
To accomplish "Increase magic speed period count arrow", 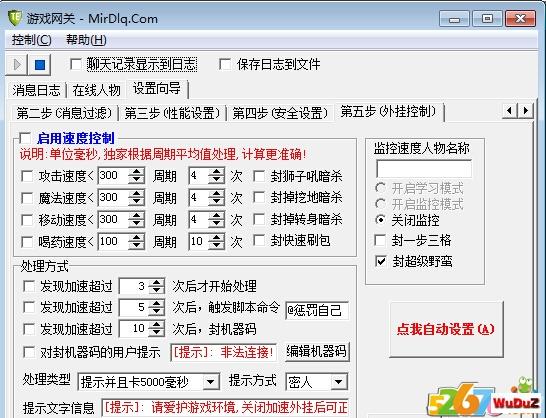I will point(217,194).
